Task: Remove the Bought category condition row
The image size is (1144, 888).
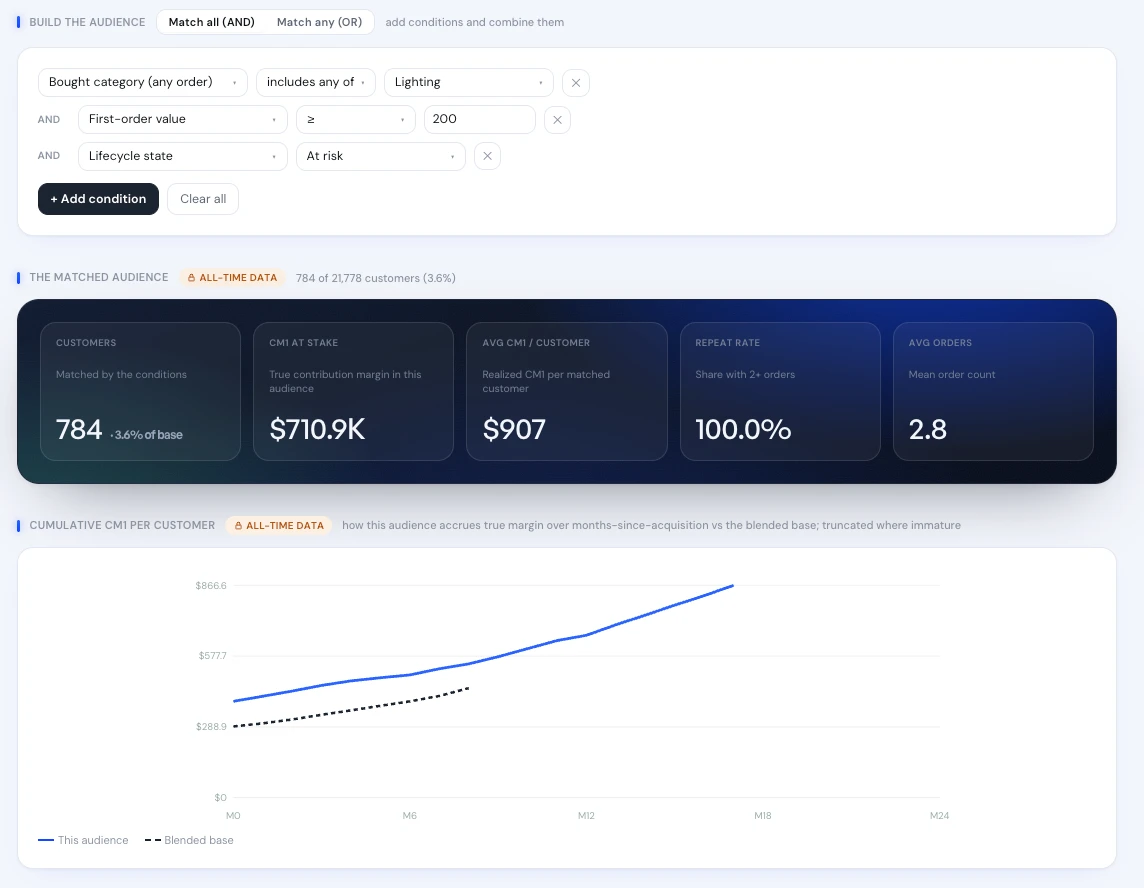Action: (x=576, y=82)
